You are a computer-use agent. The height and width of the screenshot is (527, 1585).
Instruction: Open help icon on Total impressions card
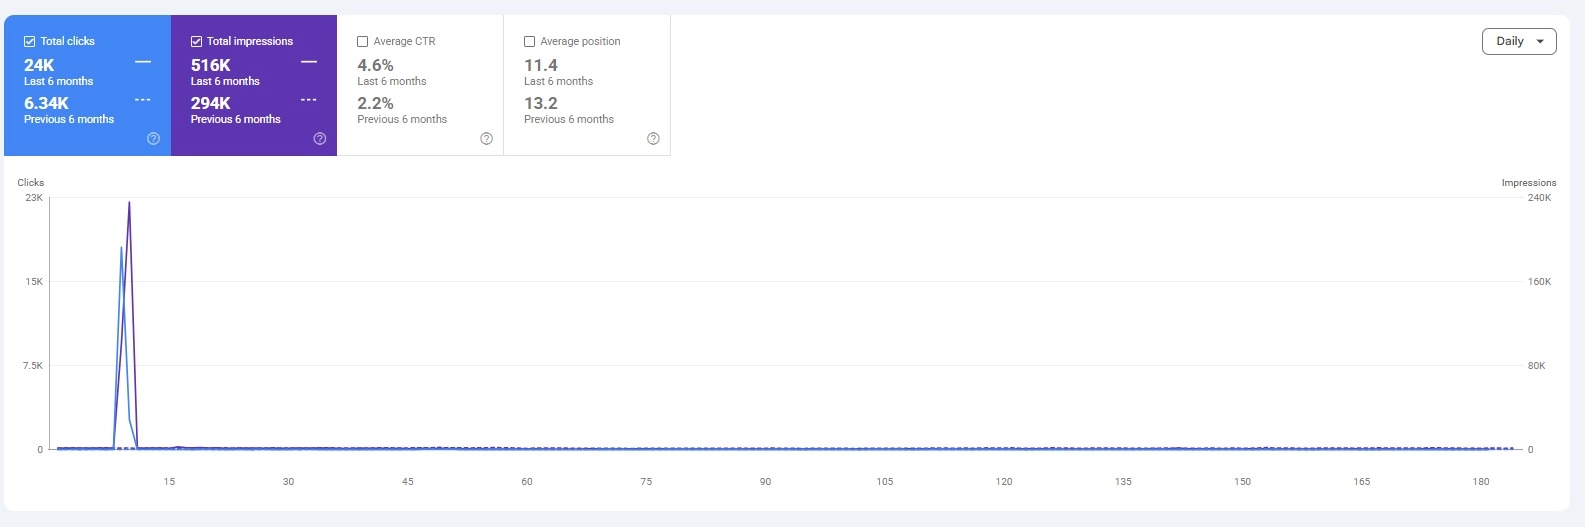pos(319,139)
